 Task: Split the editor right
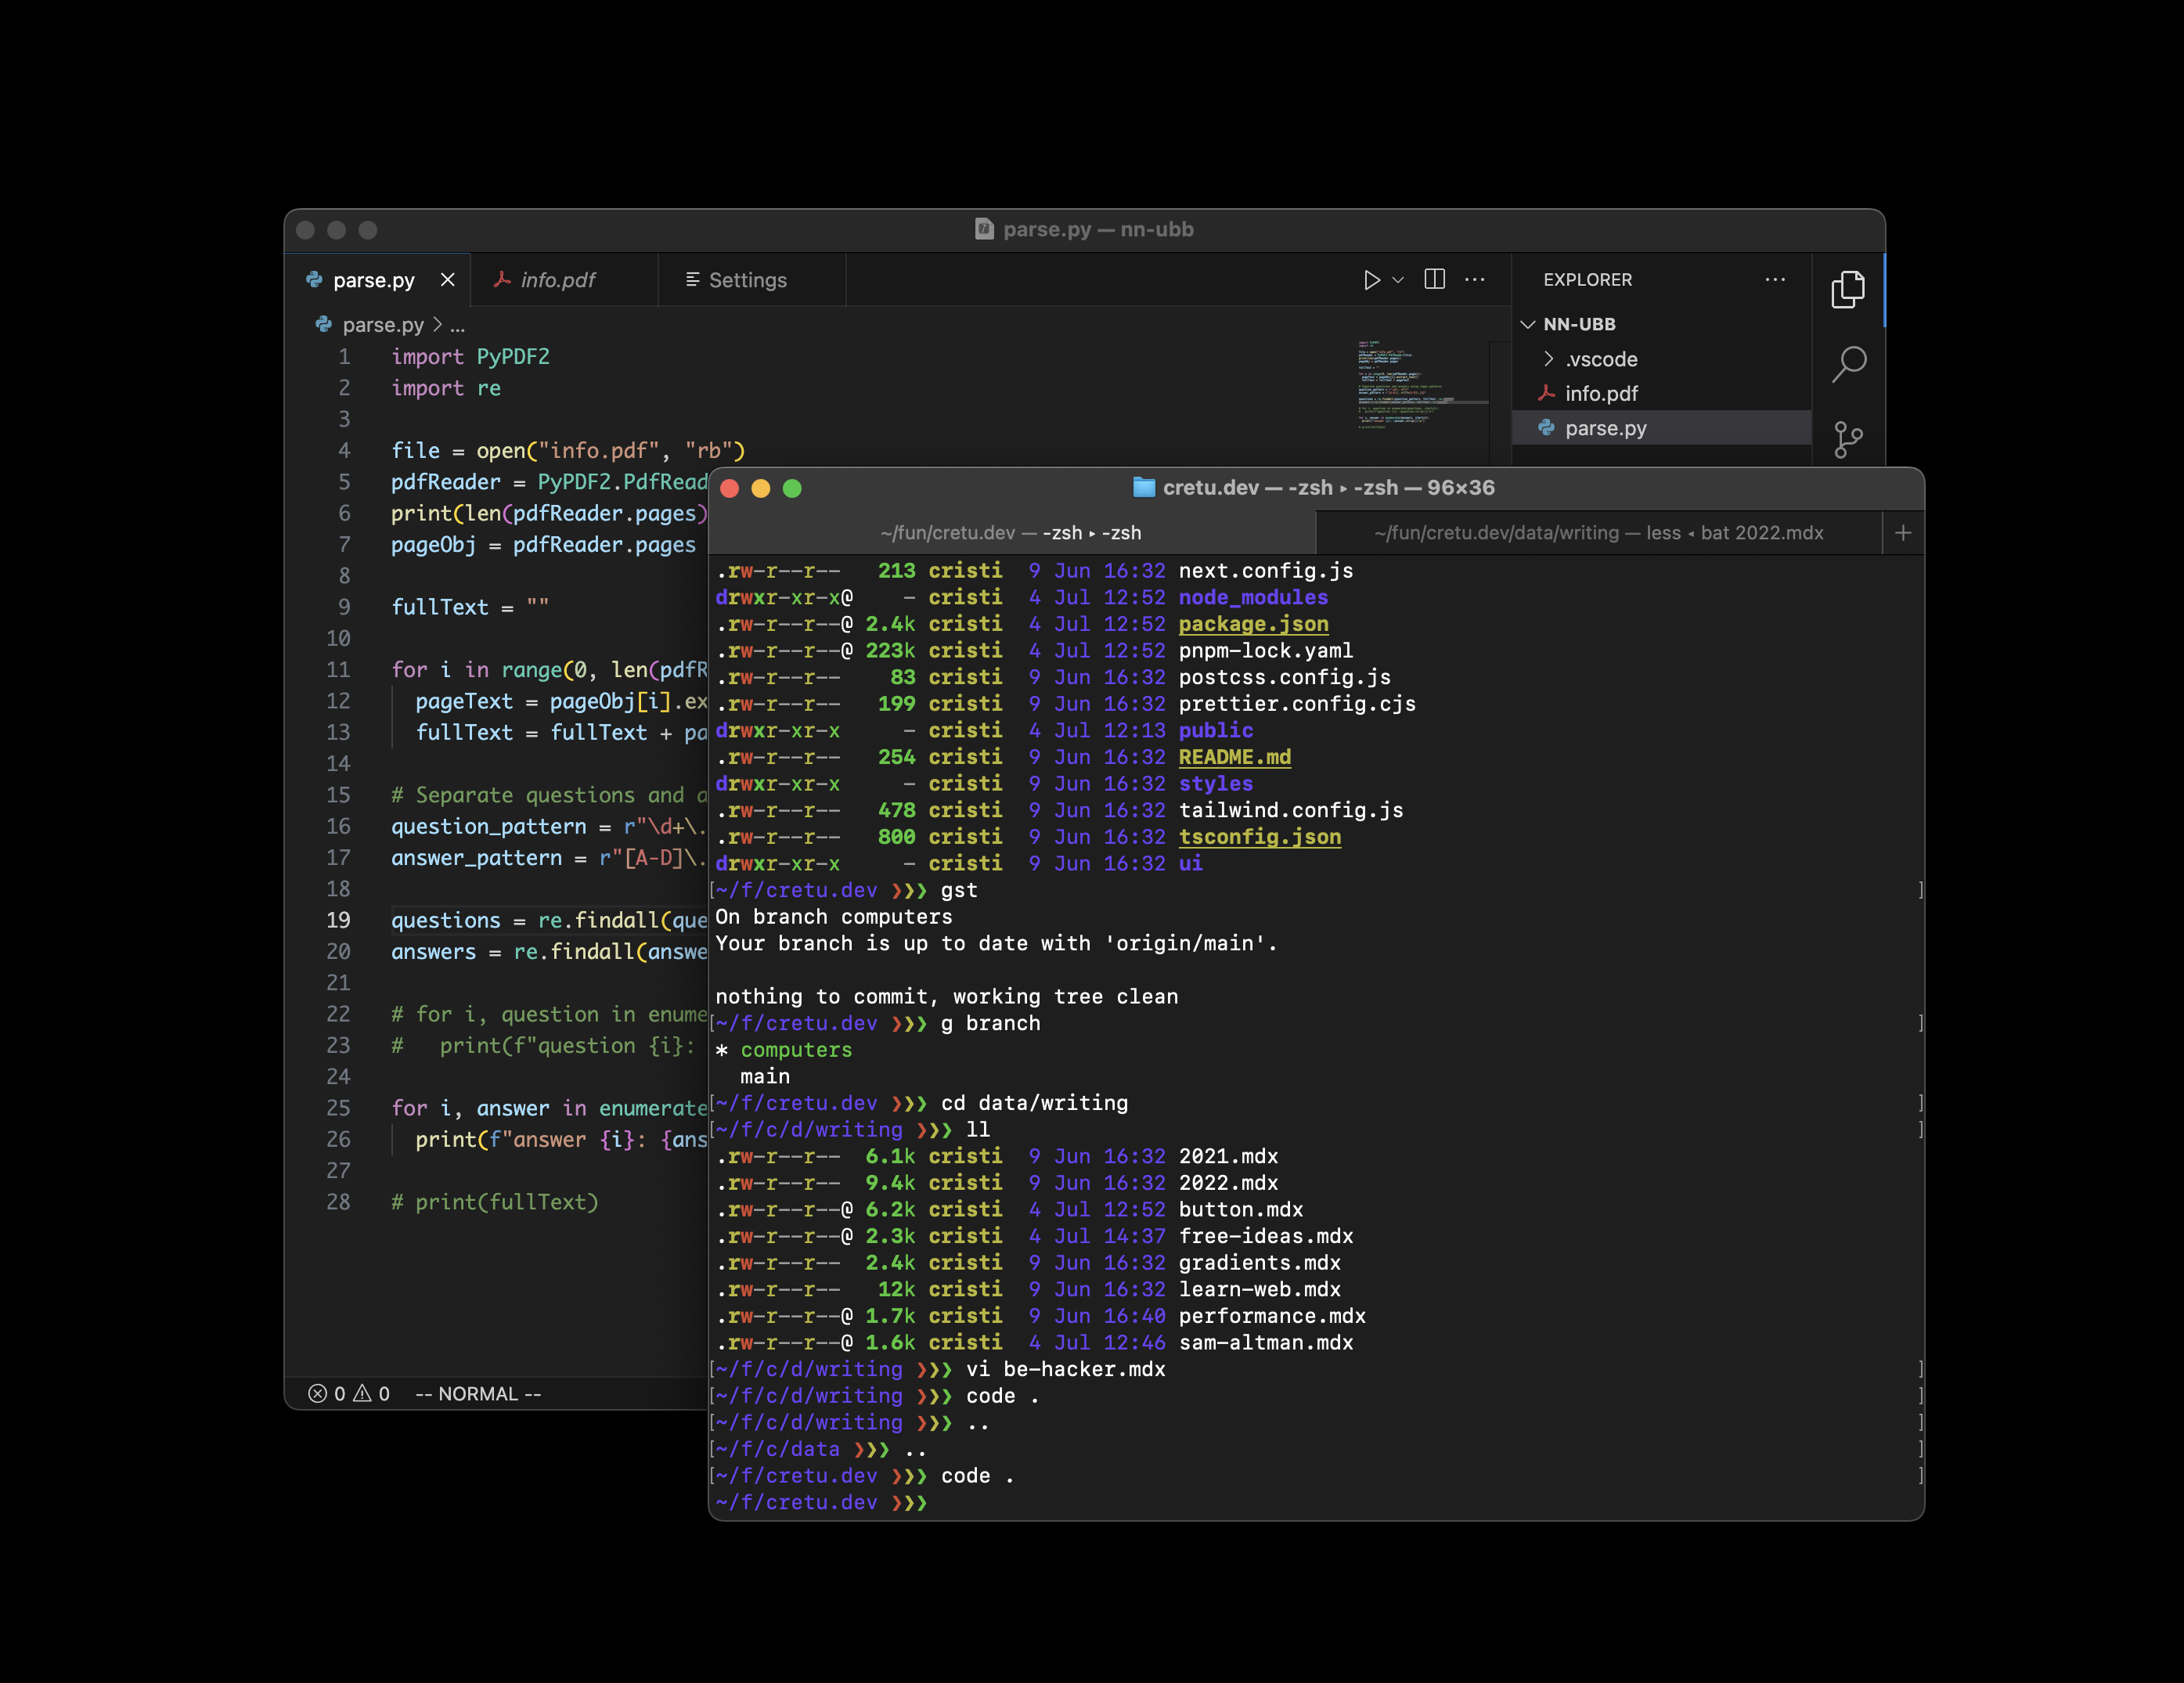click(1434, 280)
